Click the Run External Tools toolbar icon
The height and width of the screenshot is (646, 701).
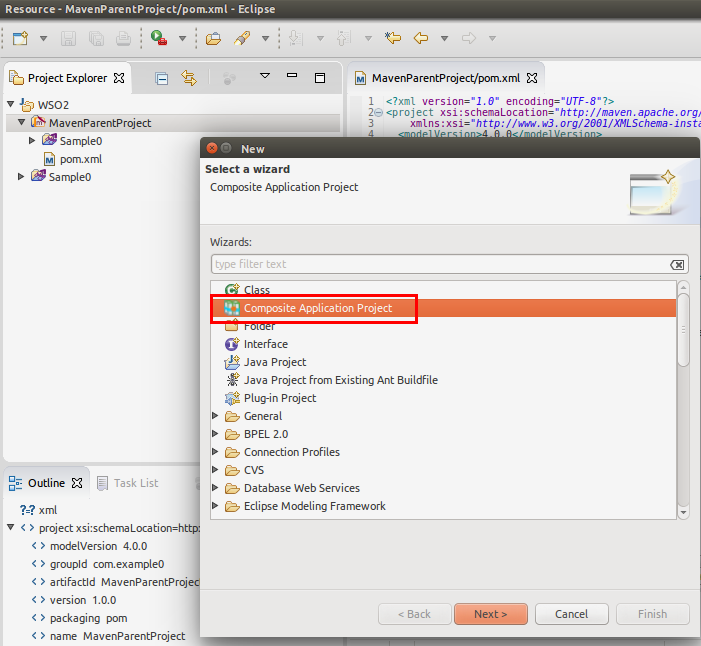point(160,39)
